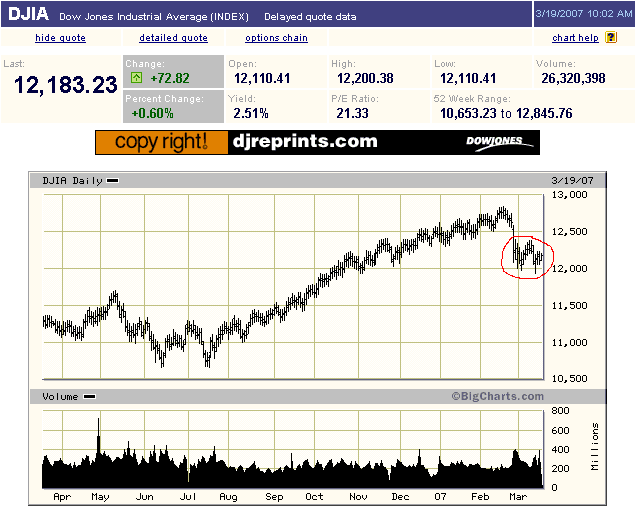
Task: Select the change value +72.82
Action: 170,78
